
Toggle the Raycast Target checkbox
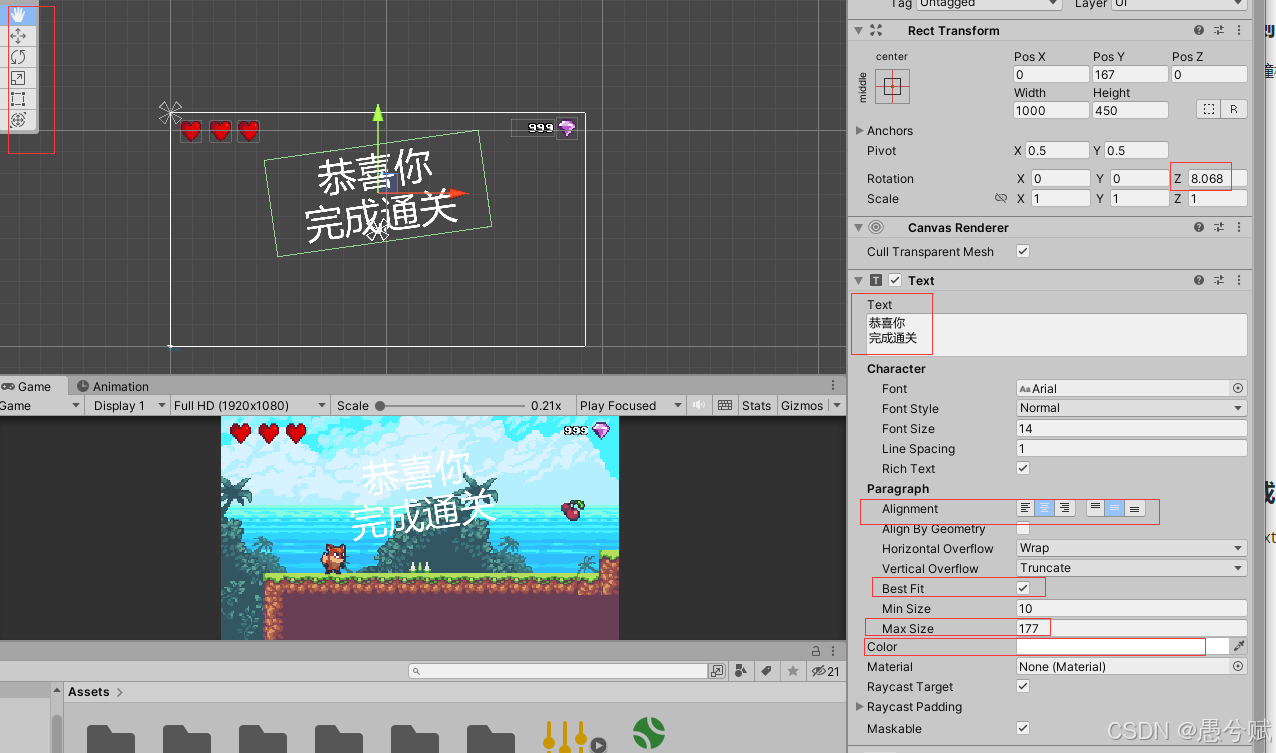pyautogui.click(x=1023, y=686)
